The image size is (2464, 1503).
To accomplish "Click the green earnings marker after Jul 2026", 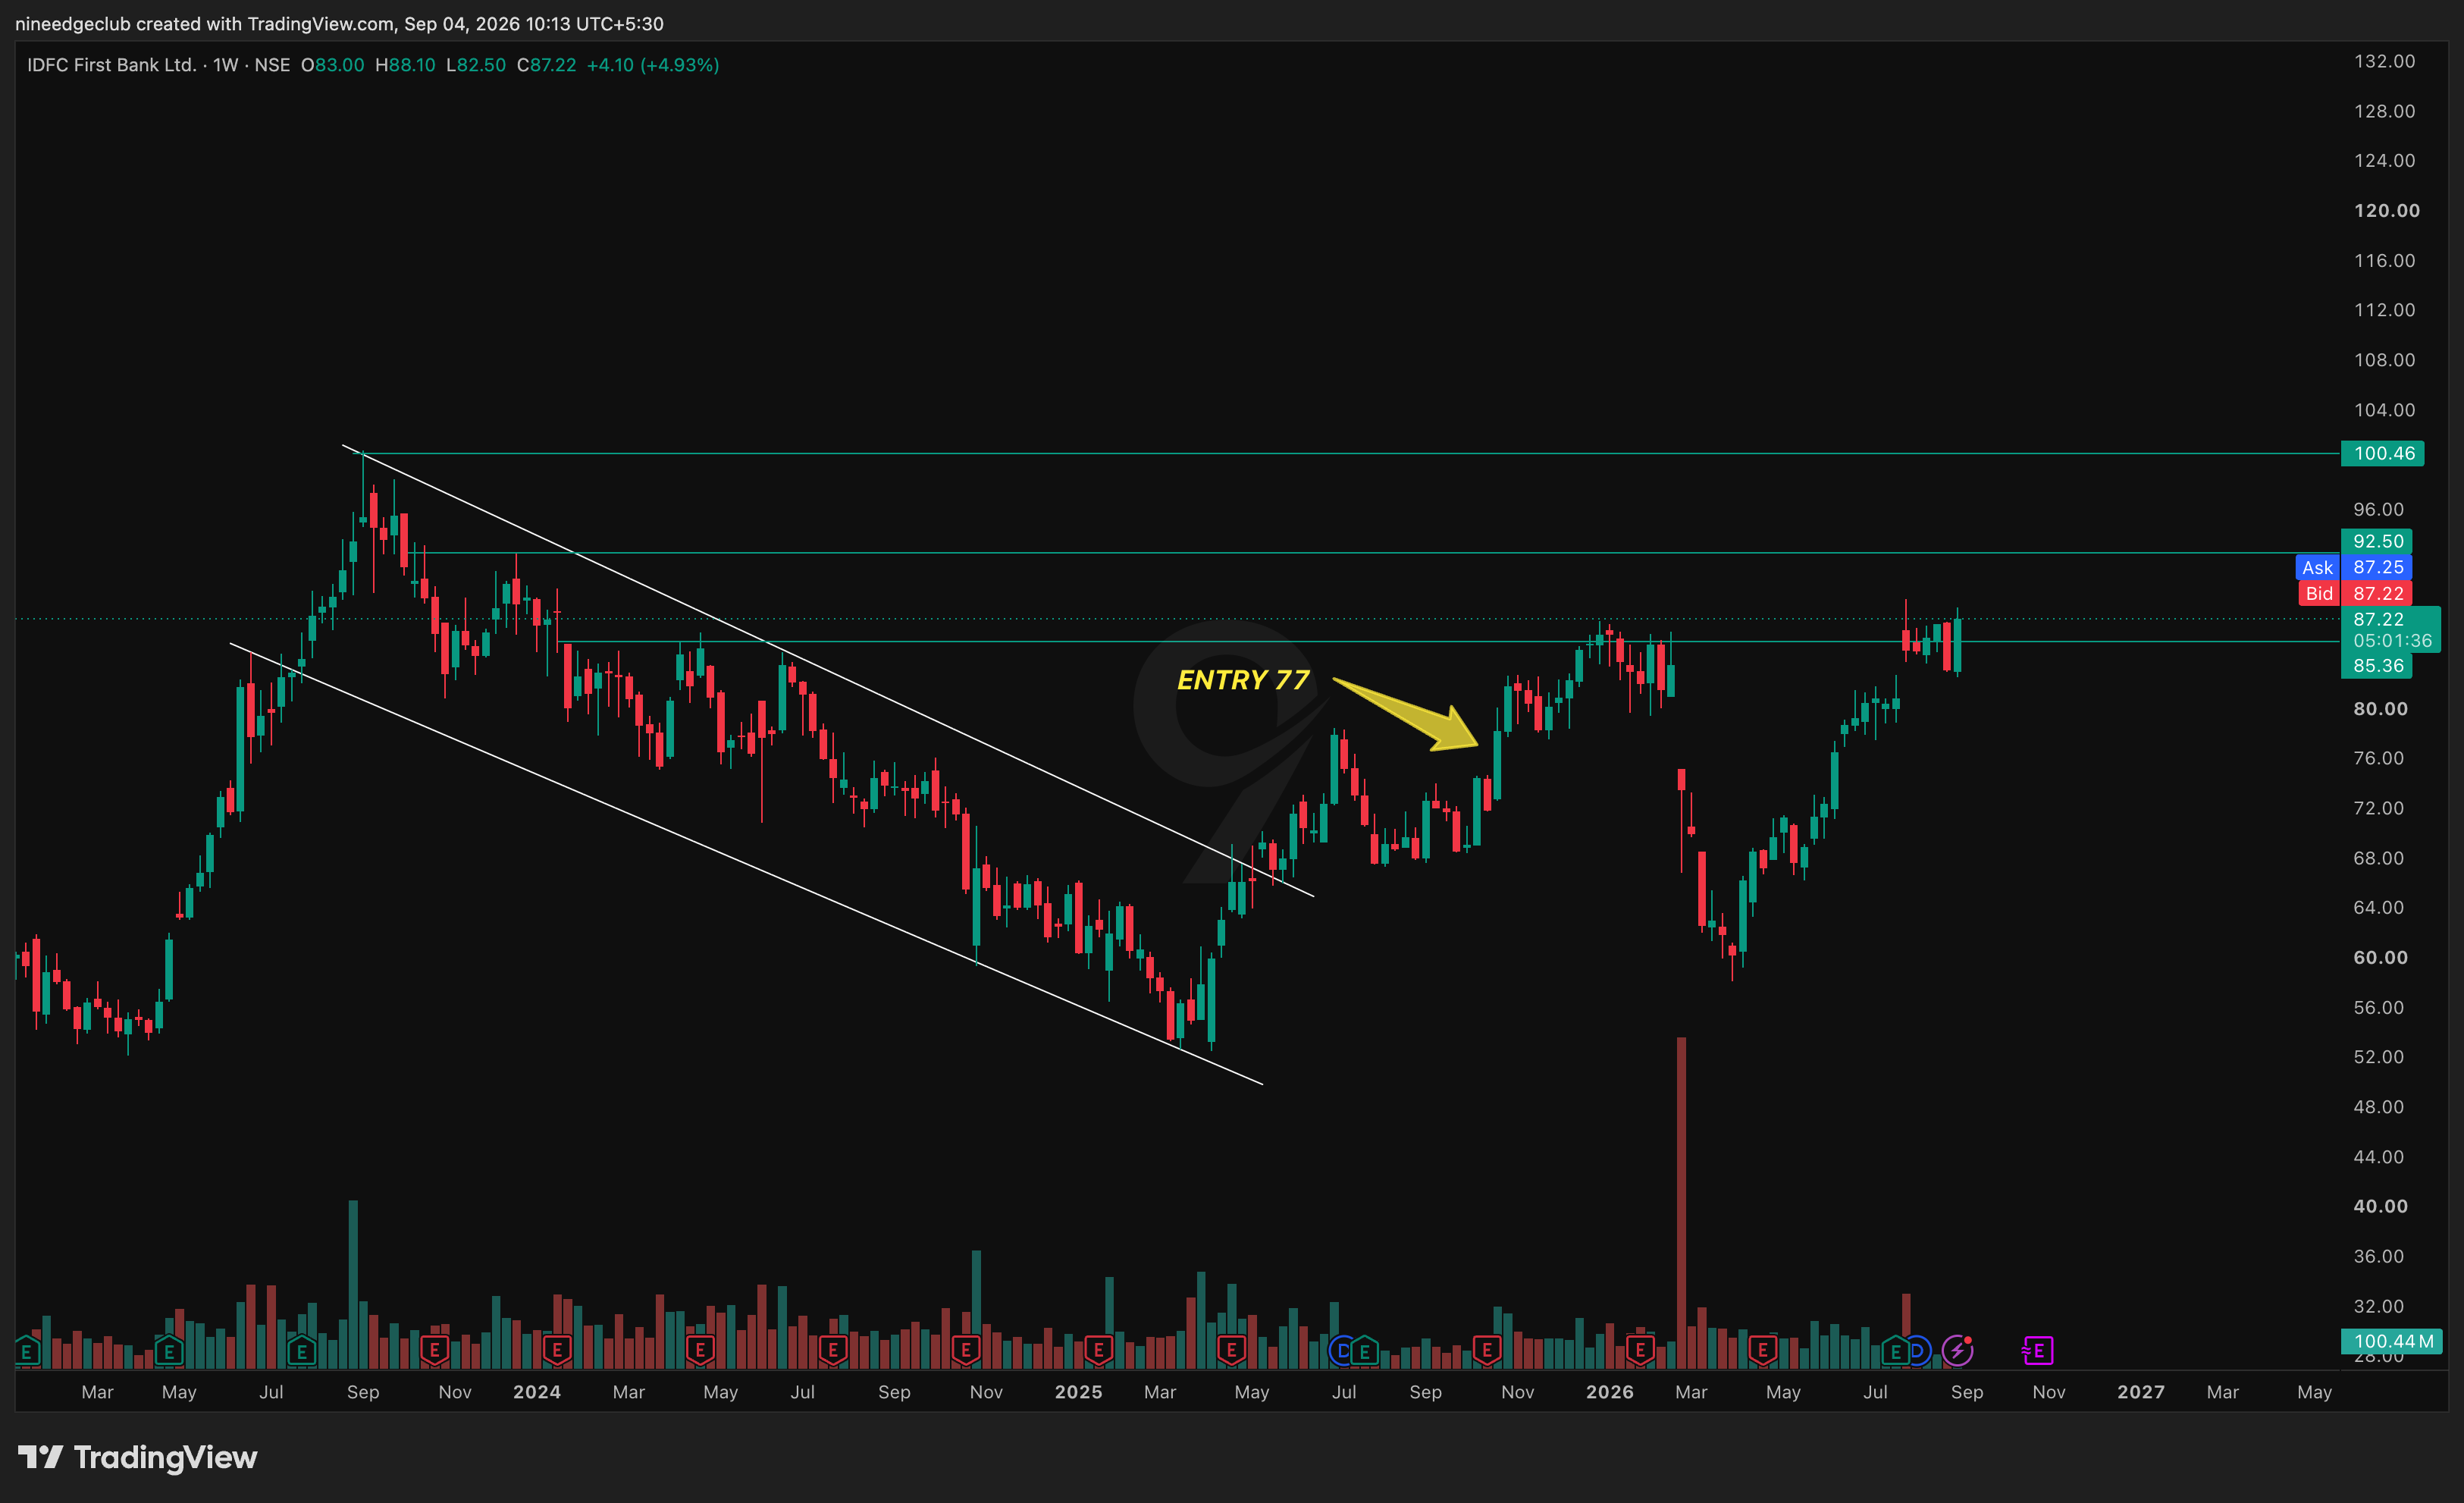I will tap(1895, 1351).
